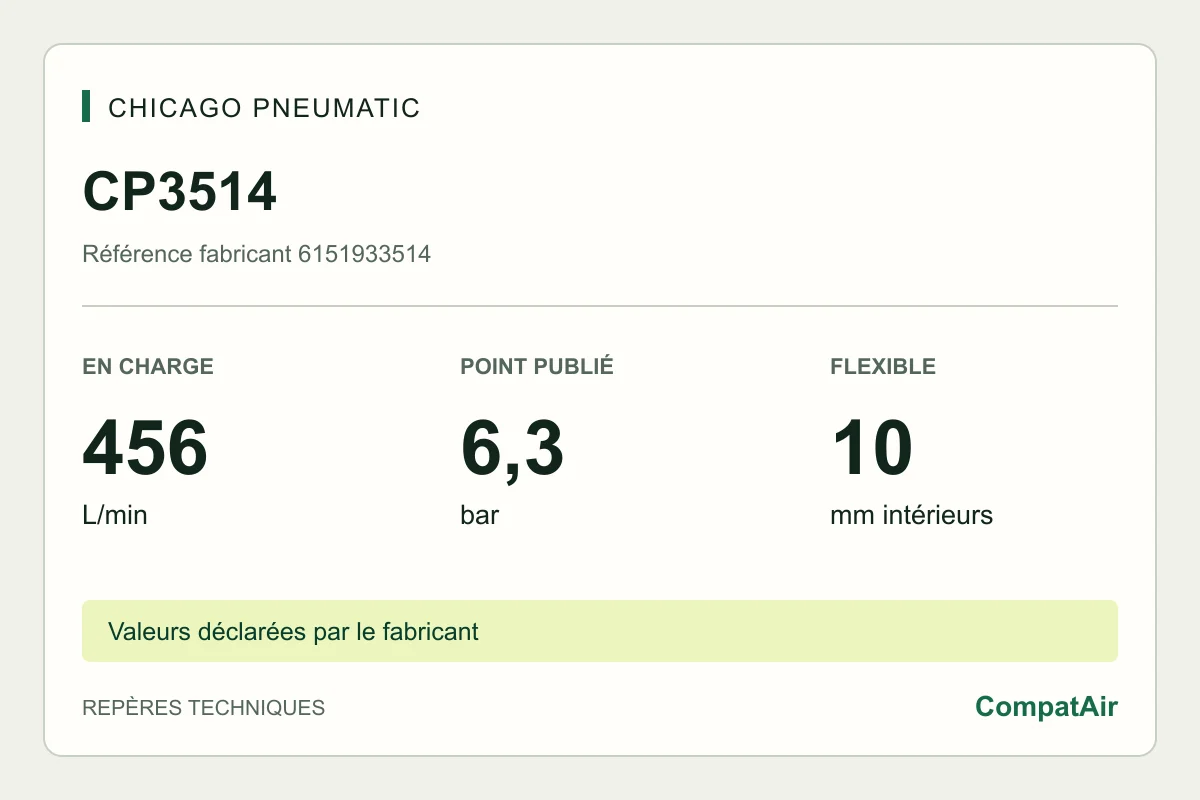
Task: Click the bar unit text
Action: coord(480,516)
